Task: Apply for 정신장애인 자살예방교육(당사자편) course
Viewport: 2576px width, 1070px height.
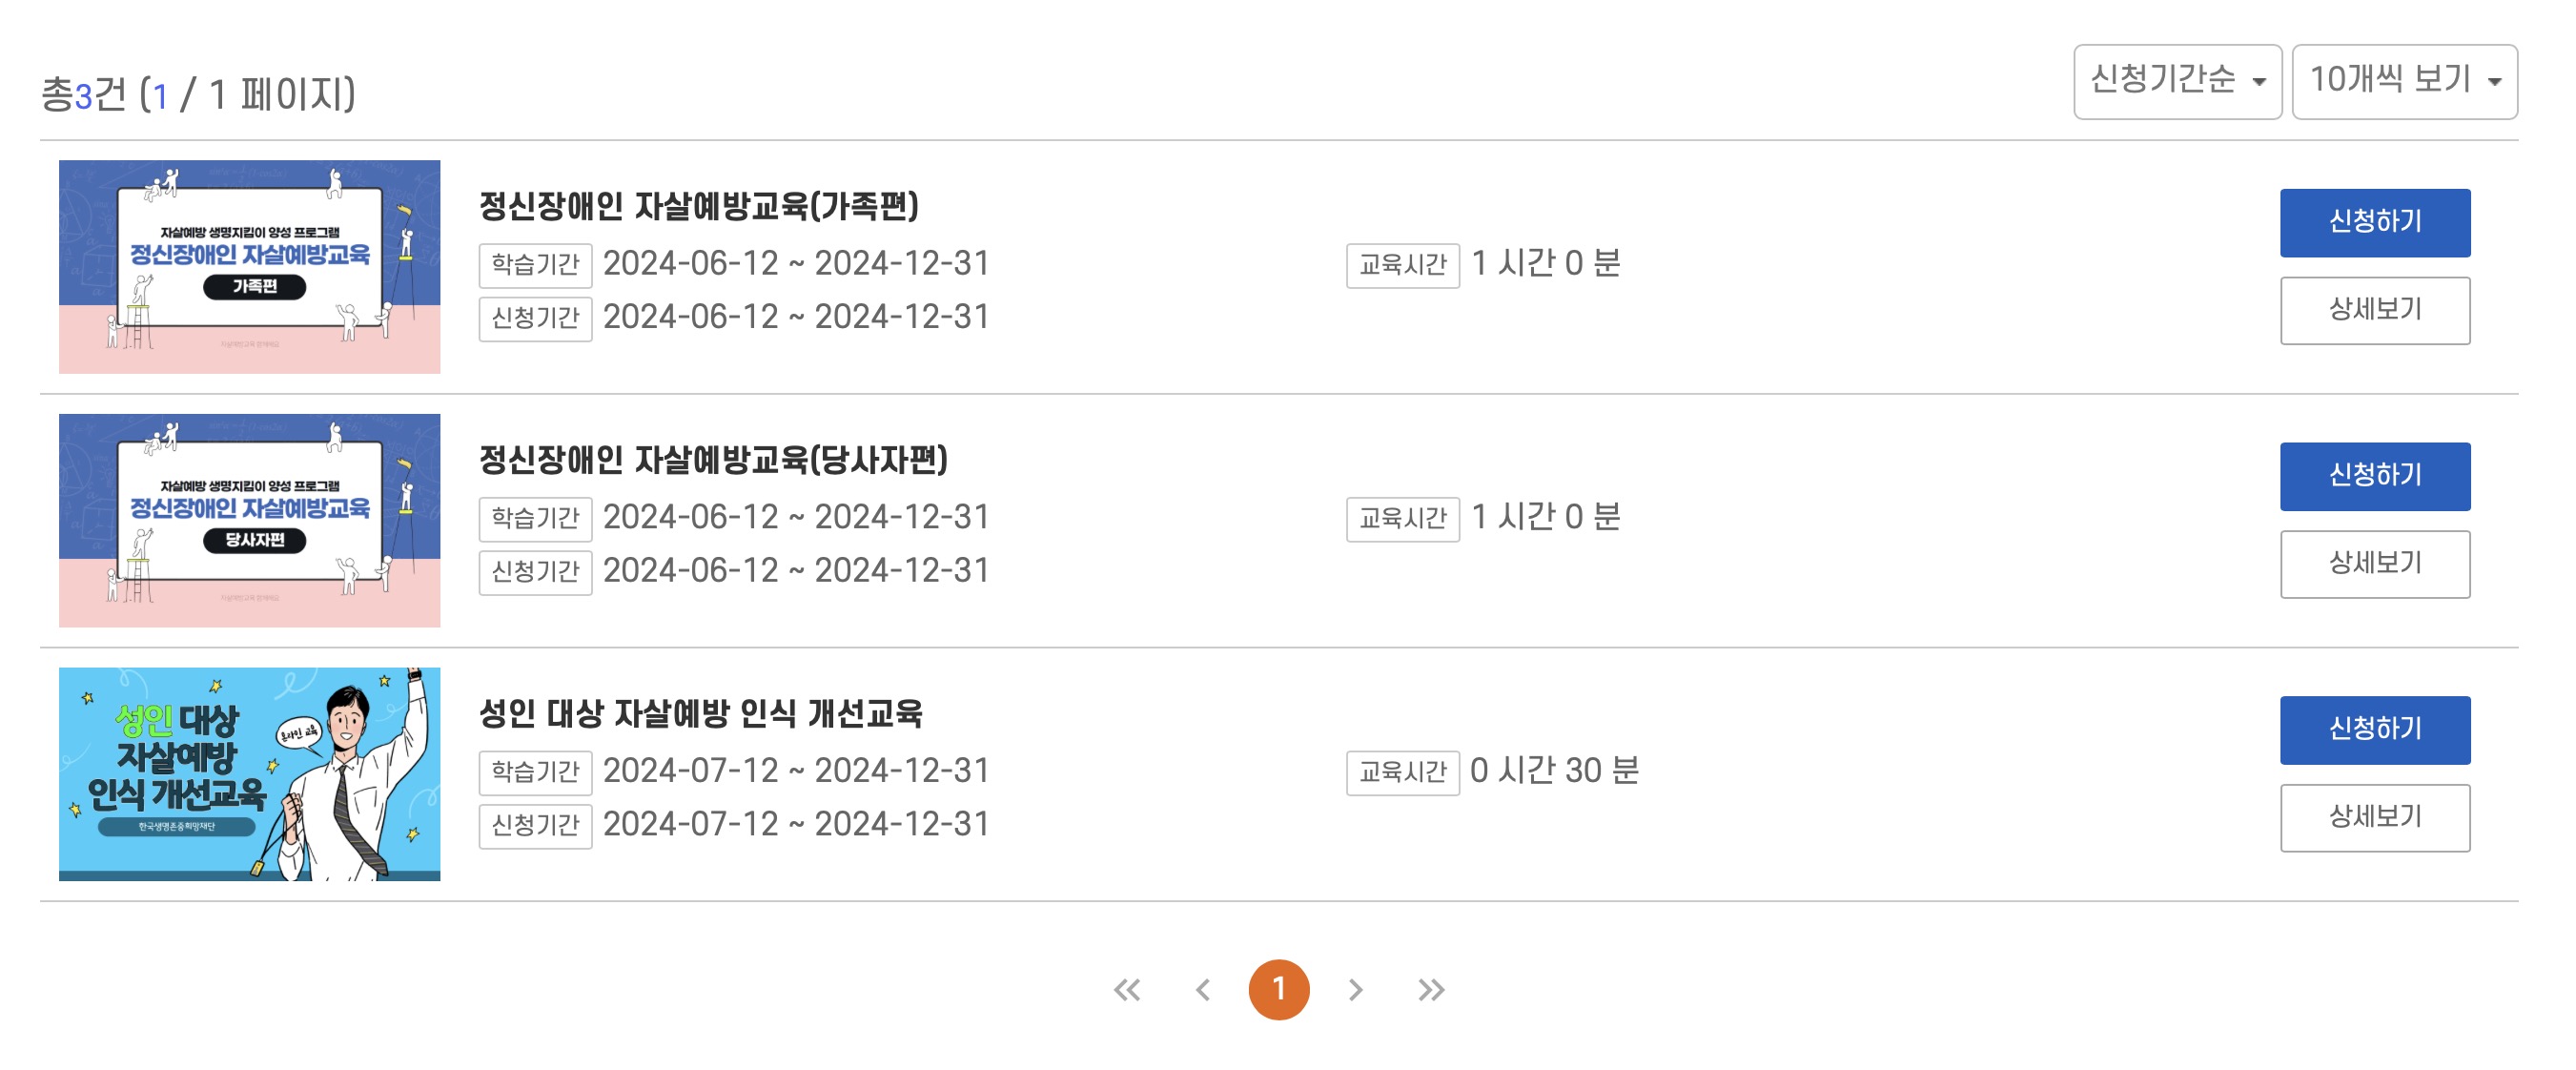Action: point(2376,476)
